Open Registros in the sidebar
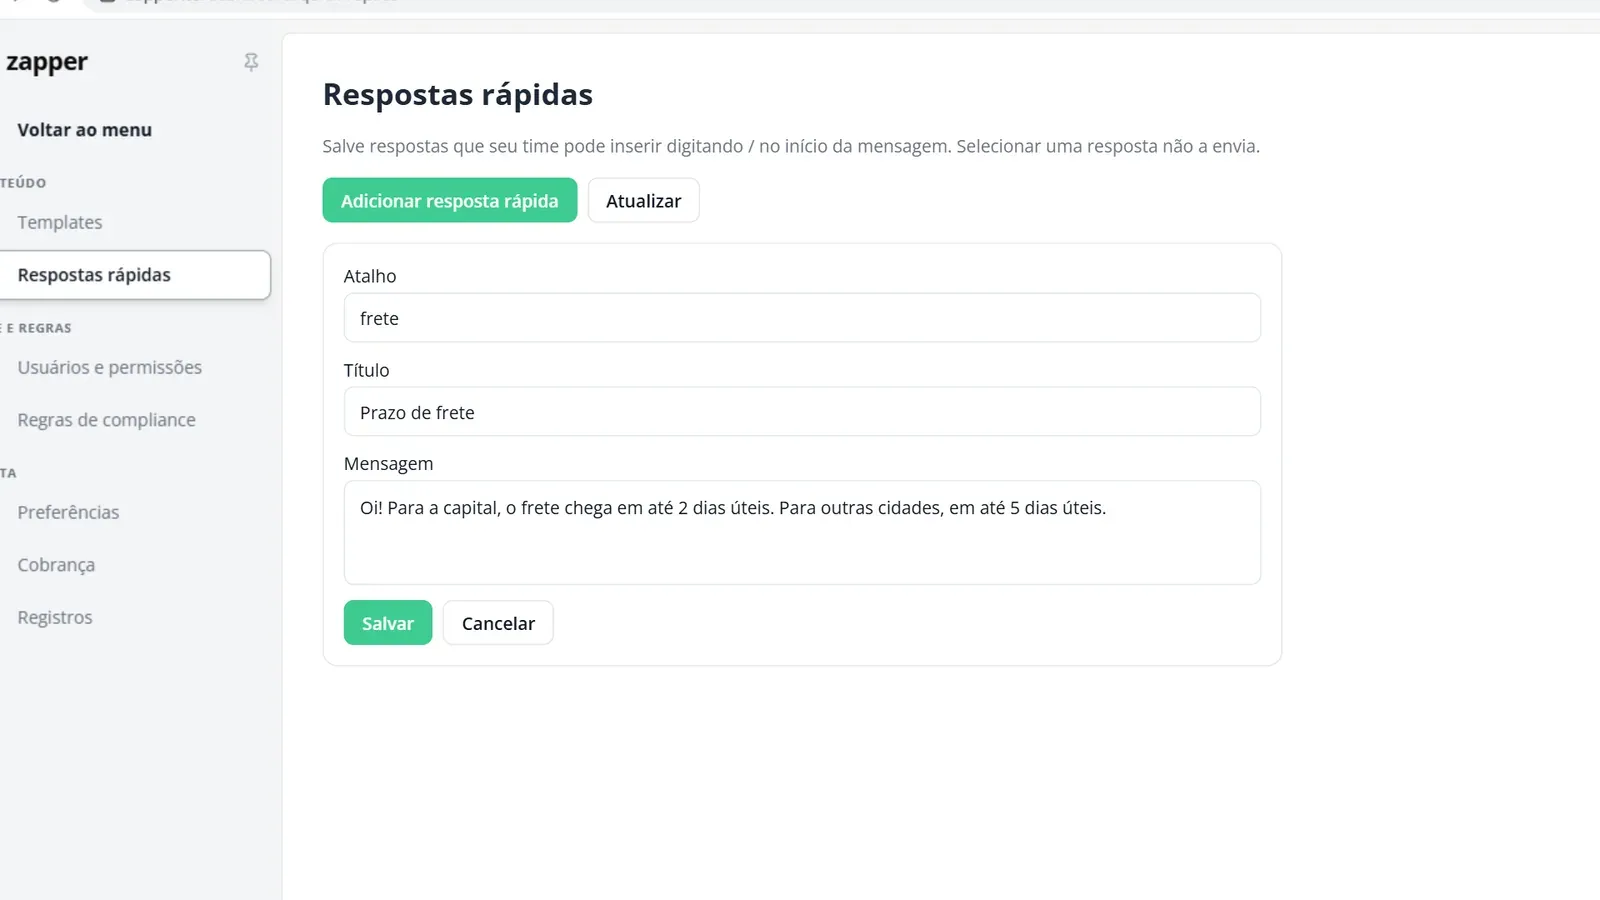This screenshot has width=1600, height=900. pyautogui.click(x=55, y=618)
